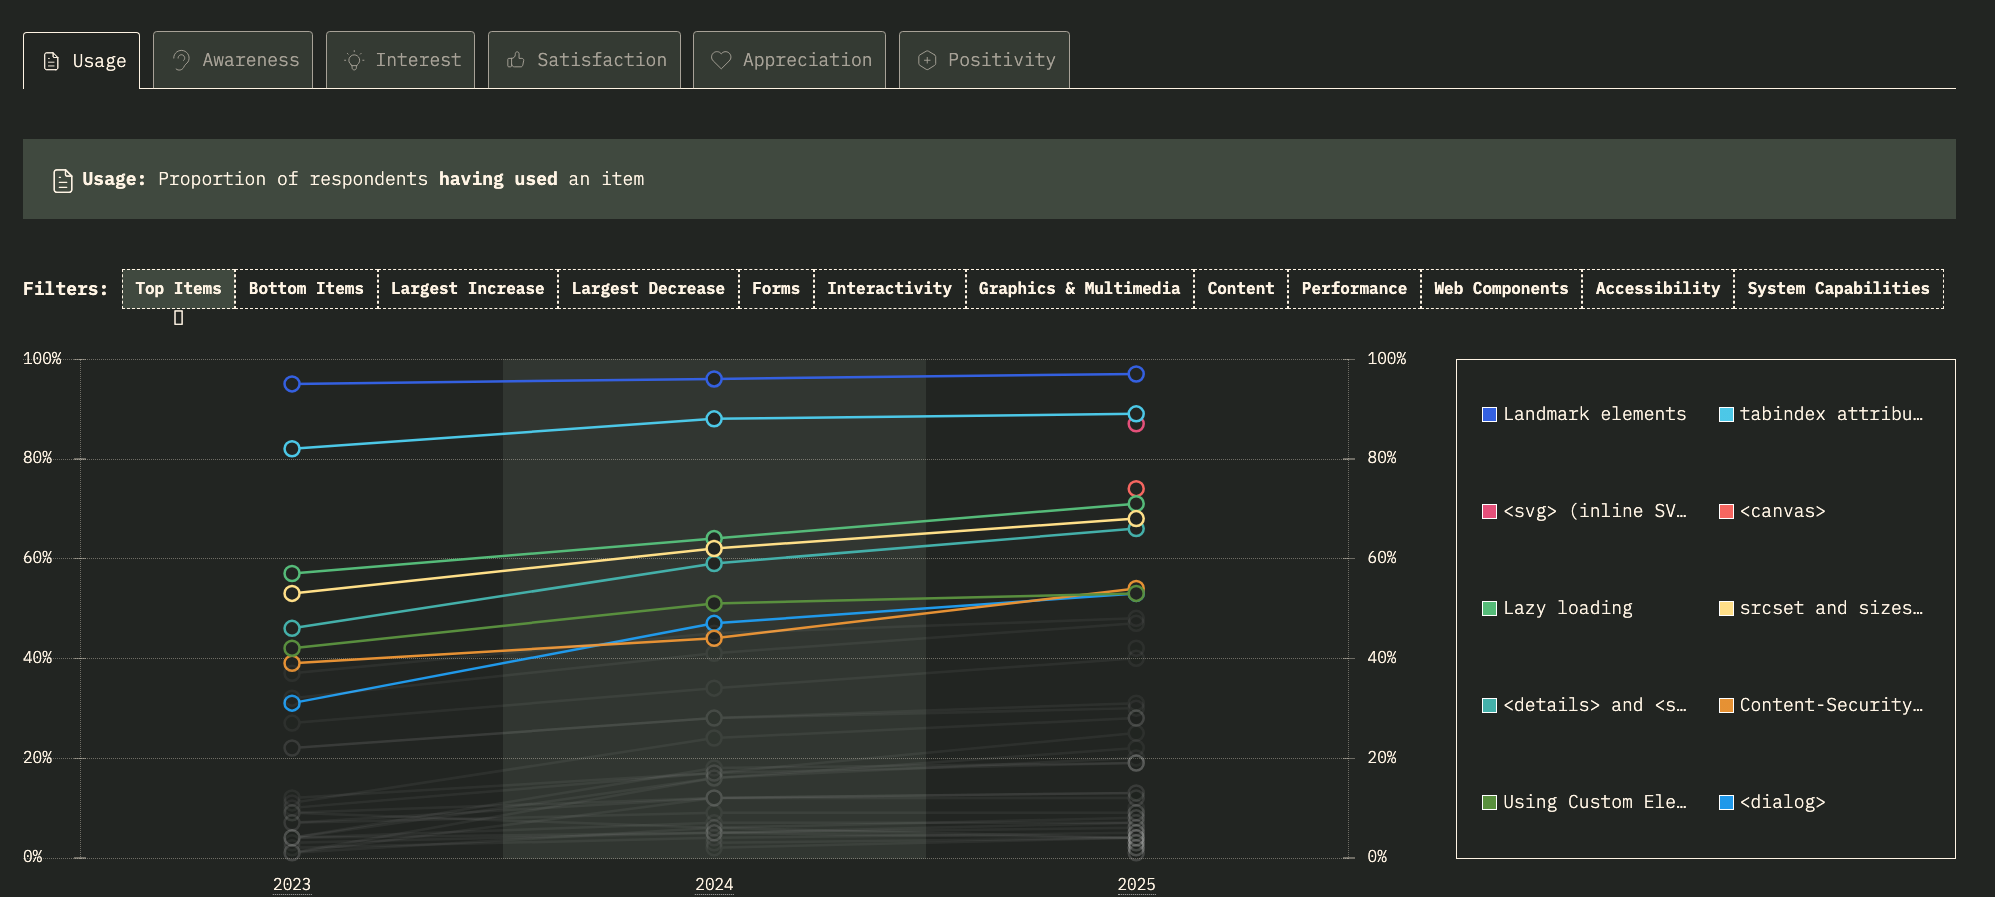The image size is (1995, 897).
Task: Enable the Largest Increase filter
Action: point(467,289)
